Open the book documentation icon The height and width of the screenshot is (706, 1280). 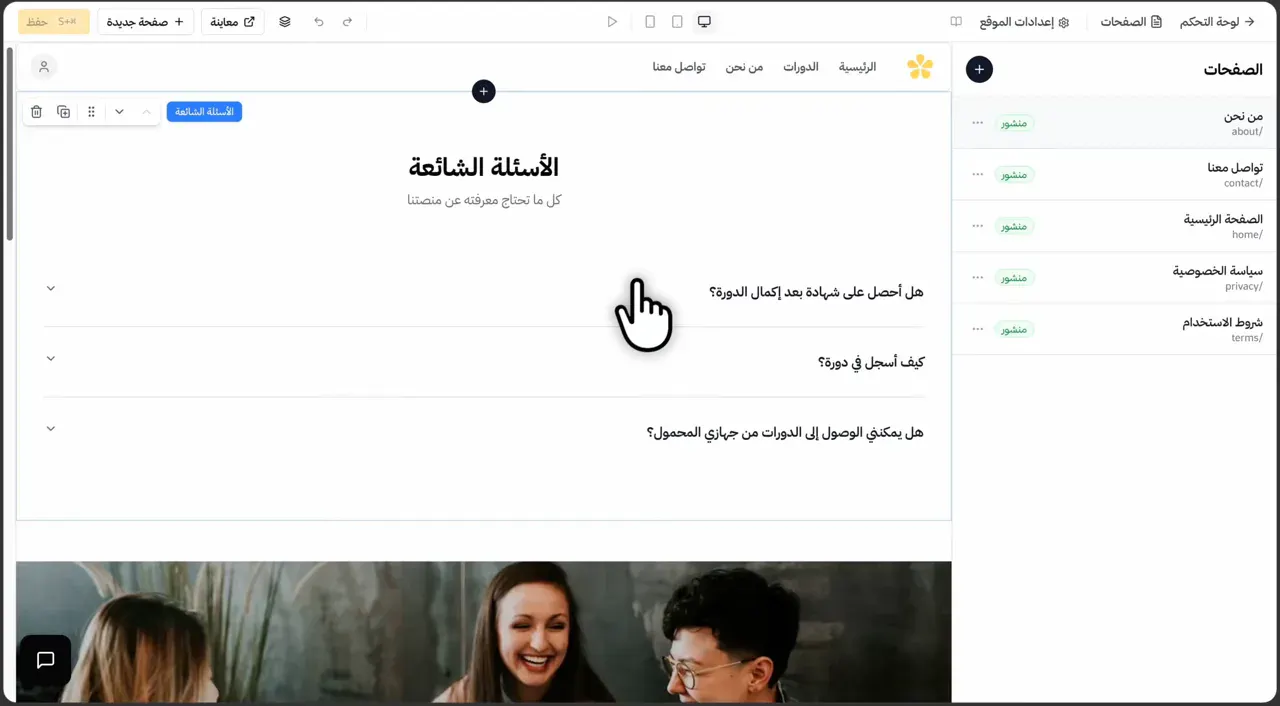point(956,21)
